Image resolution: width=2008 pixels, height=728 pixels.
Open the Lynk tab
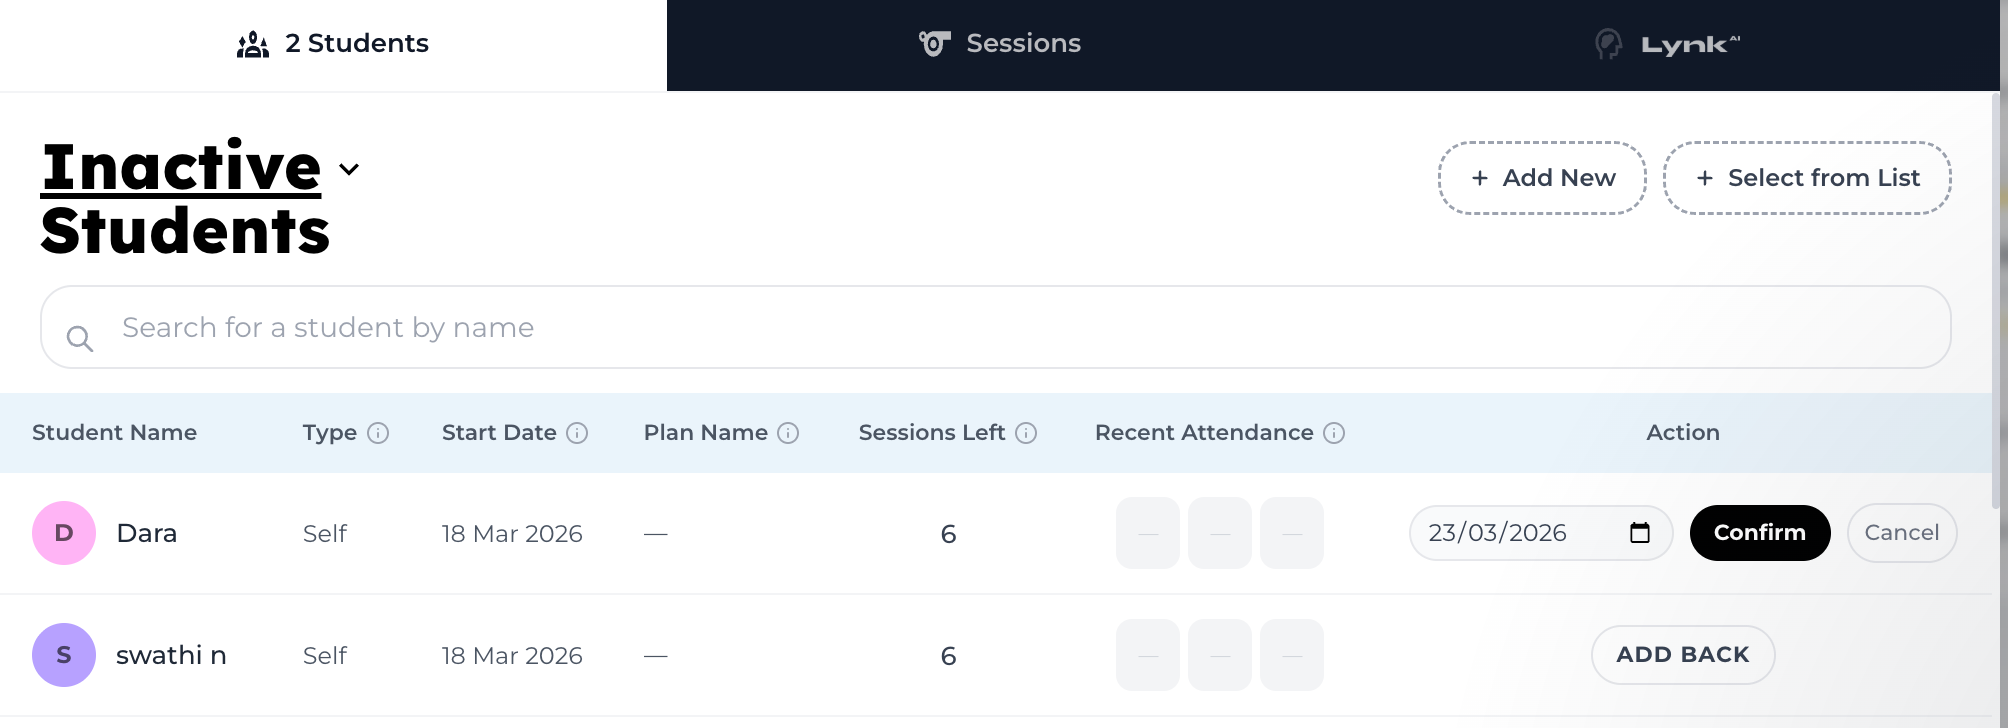1666,44
